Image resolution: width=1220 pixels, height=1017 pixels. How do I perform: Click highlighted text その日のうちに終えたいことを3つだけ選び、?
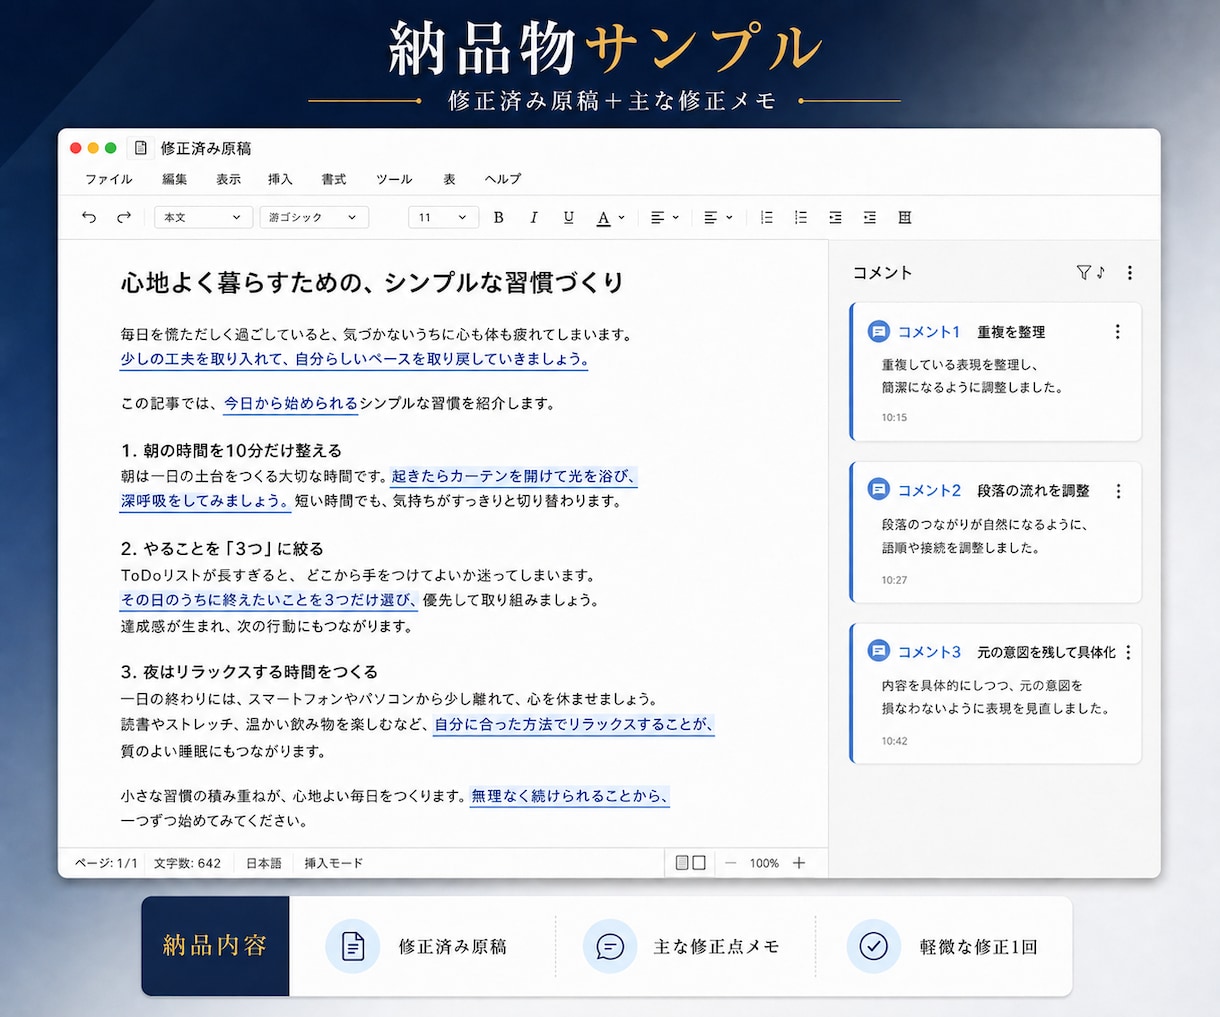coord(269,600)
